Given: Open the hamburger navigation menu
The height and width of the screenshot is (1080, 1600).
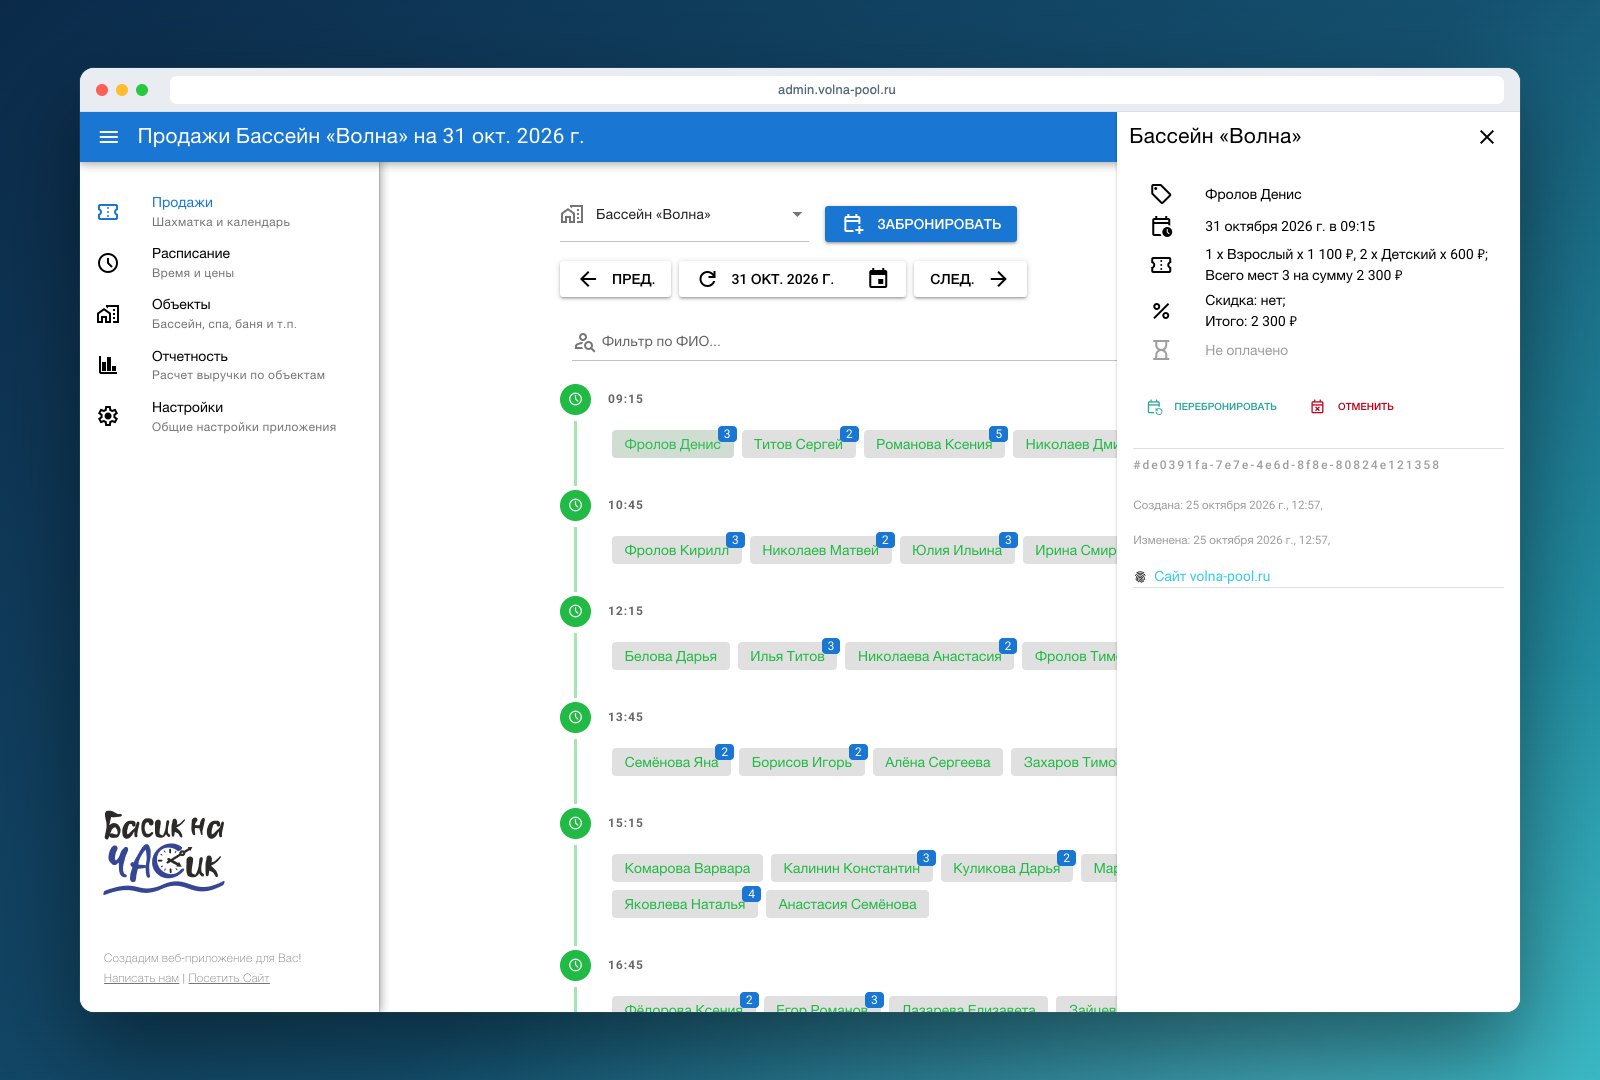Looking at the screenshot, I should click(109, 137).
